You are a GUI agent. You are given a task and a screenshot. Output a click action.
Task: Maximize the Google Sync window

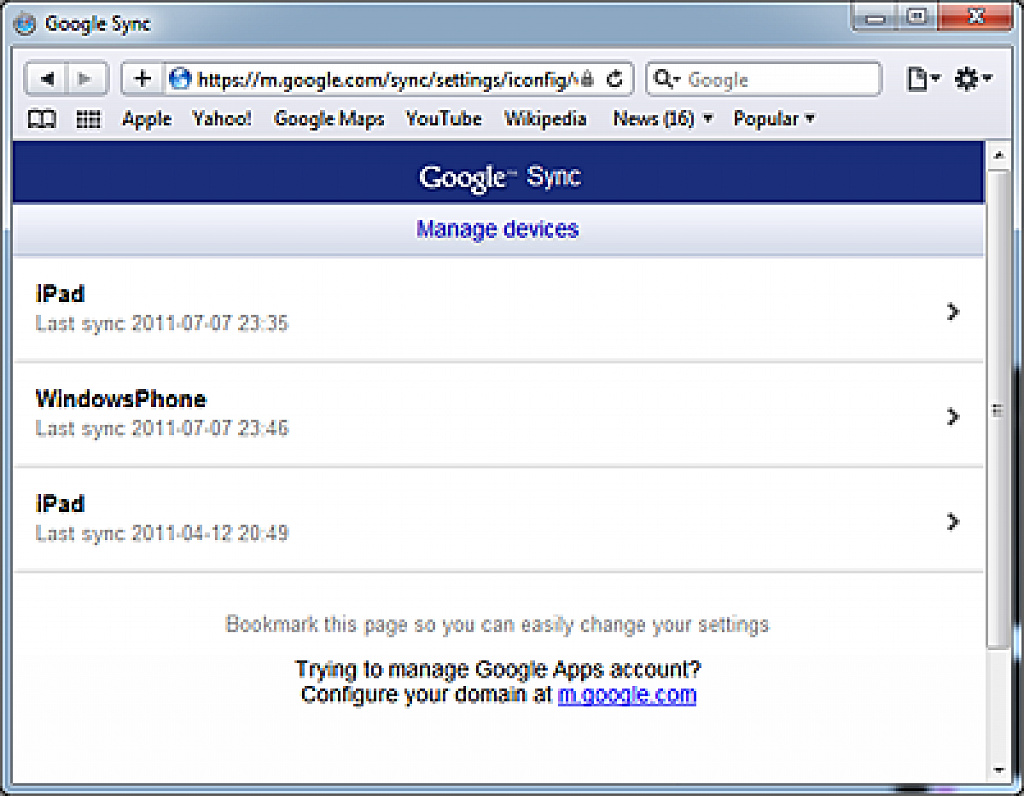click(917, 18)
